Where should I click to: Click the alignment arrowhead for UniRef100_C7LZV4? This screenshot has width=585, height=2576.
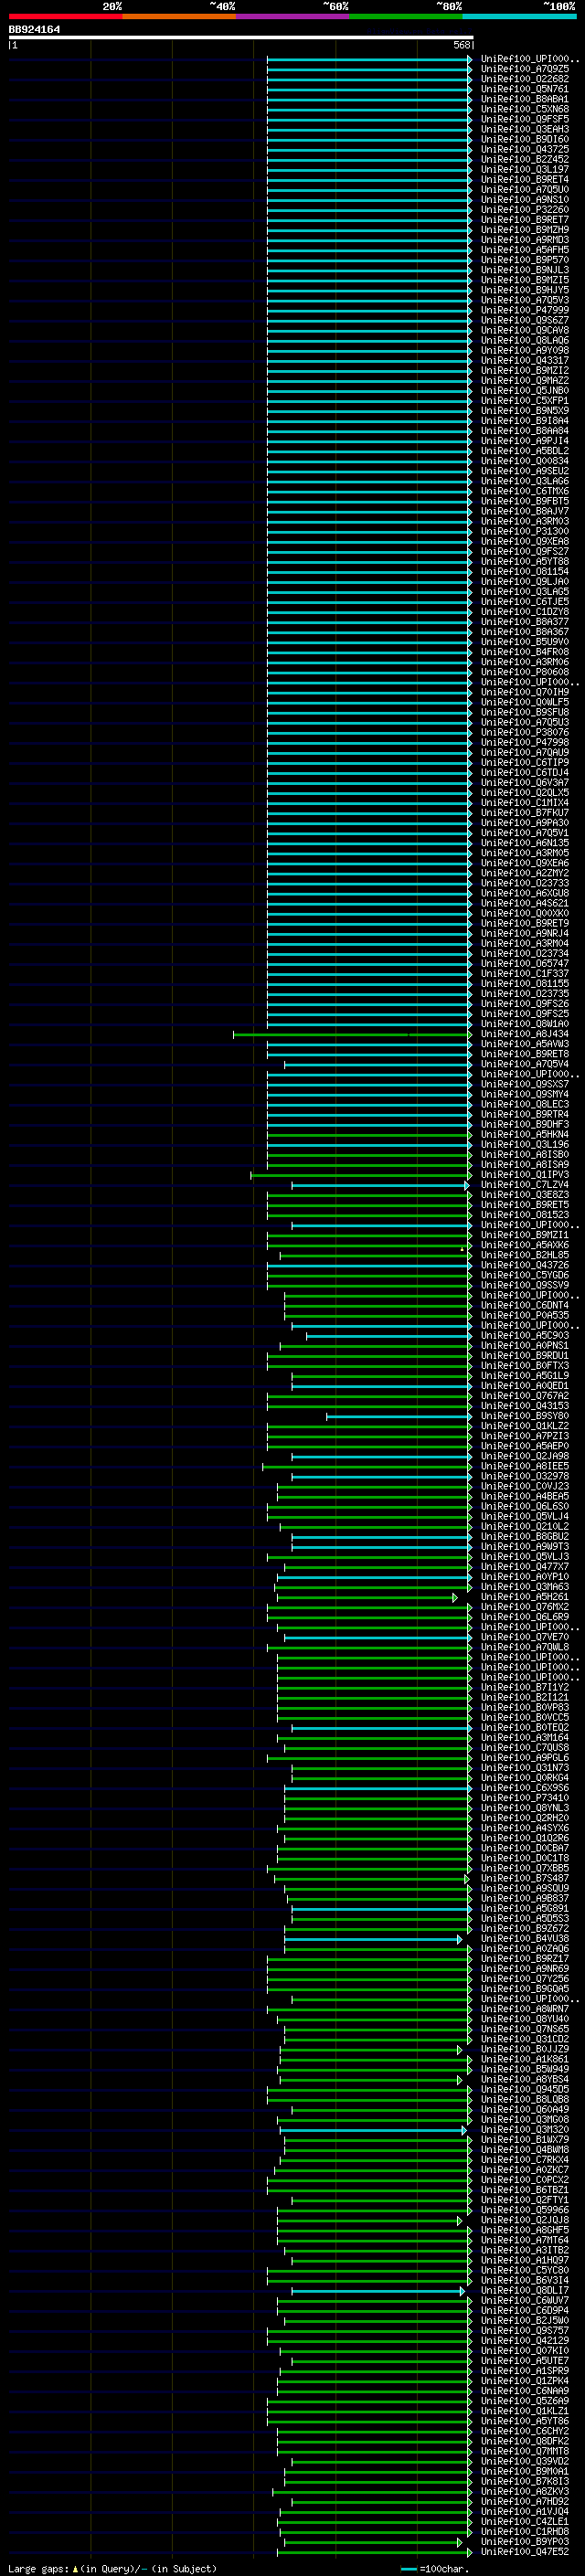pos(467,1186)
